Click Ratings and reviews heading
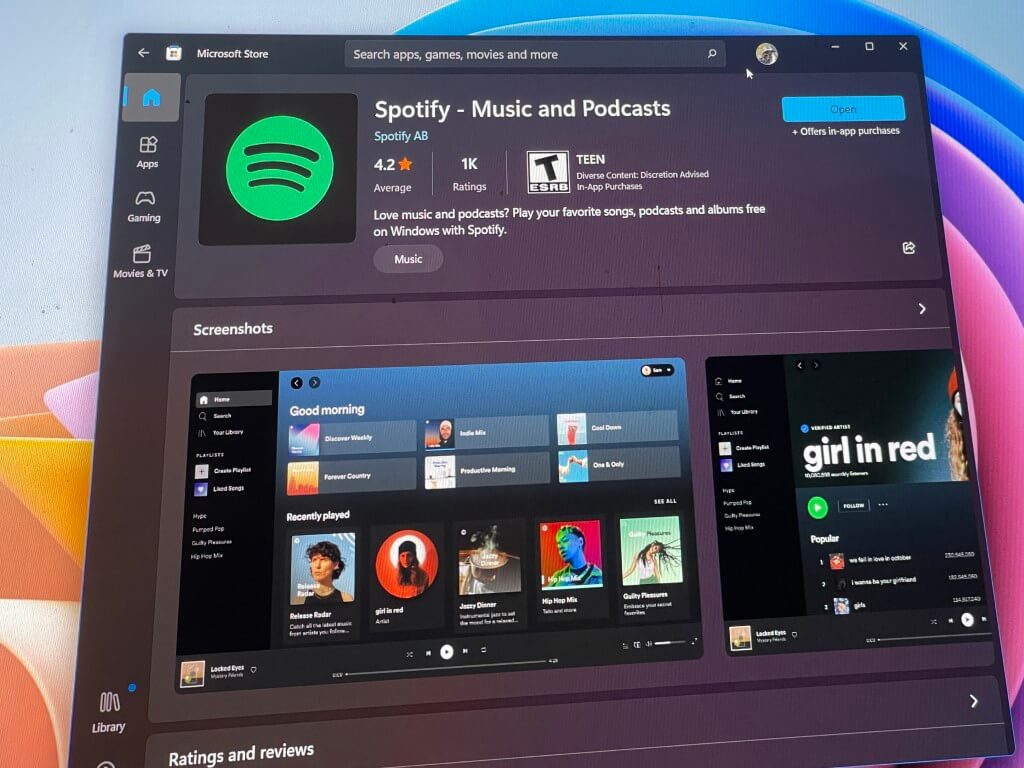The image size is (1024, 768). (x=241, y=754)
